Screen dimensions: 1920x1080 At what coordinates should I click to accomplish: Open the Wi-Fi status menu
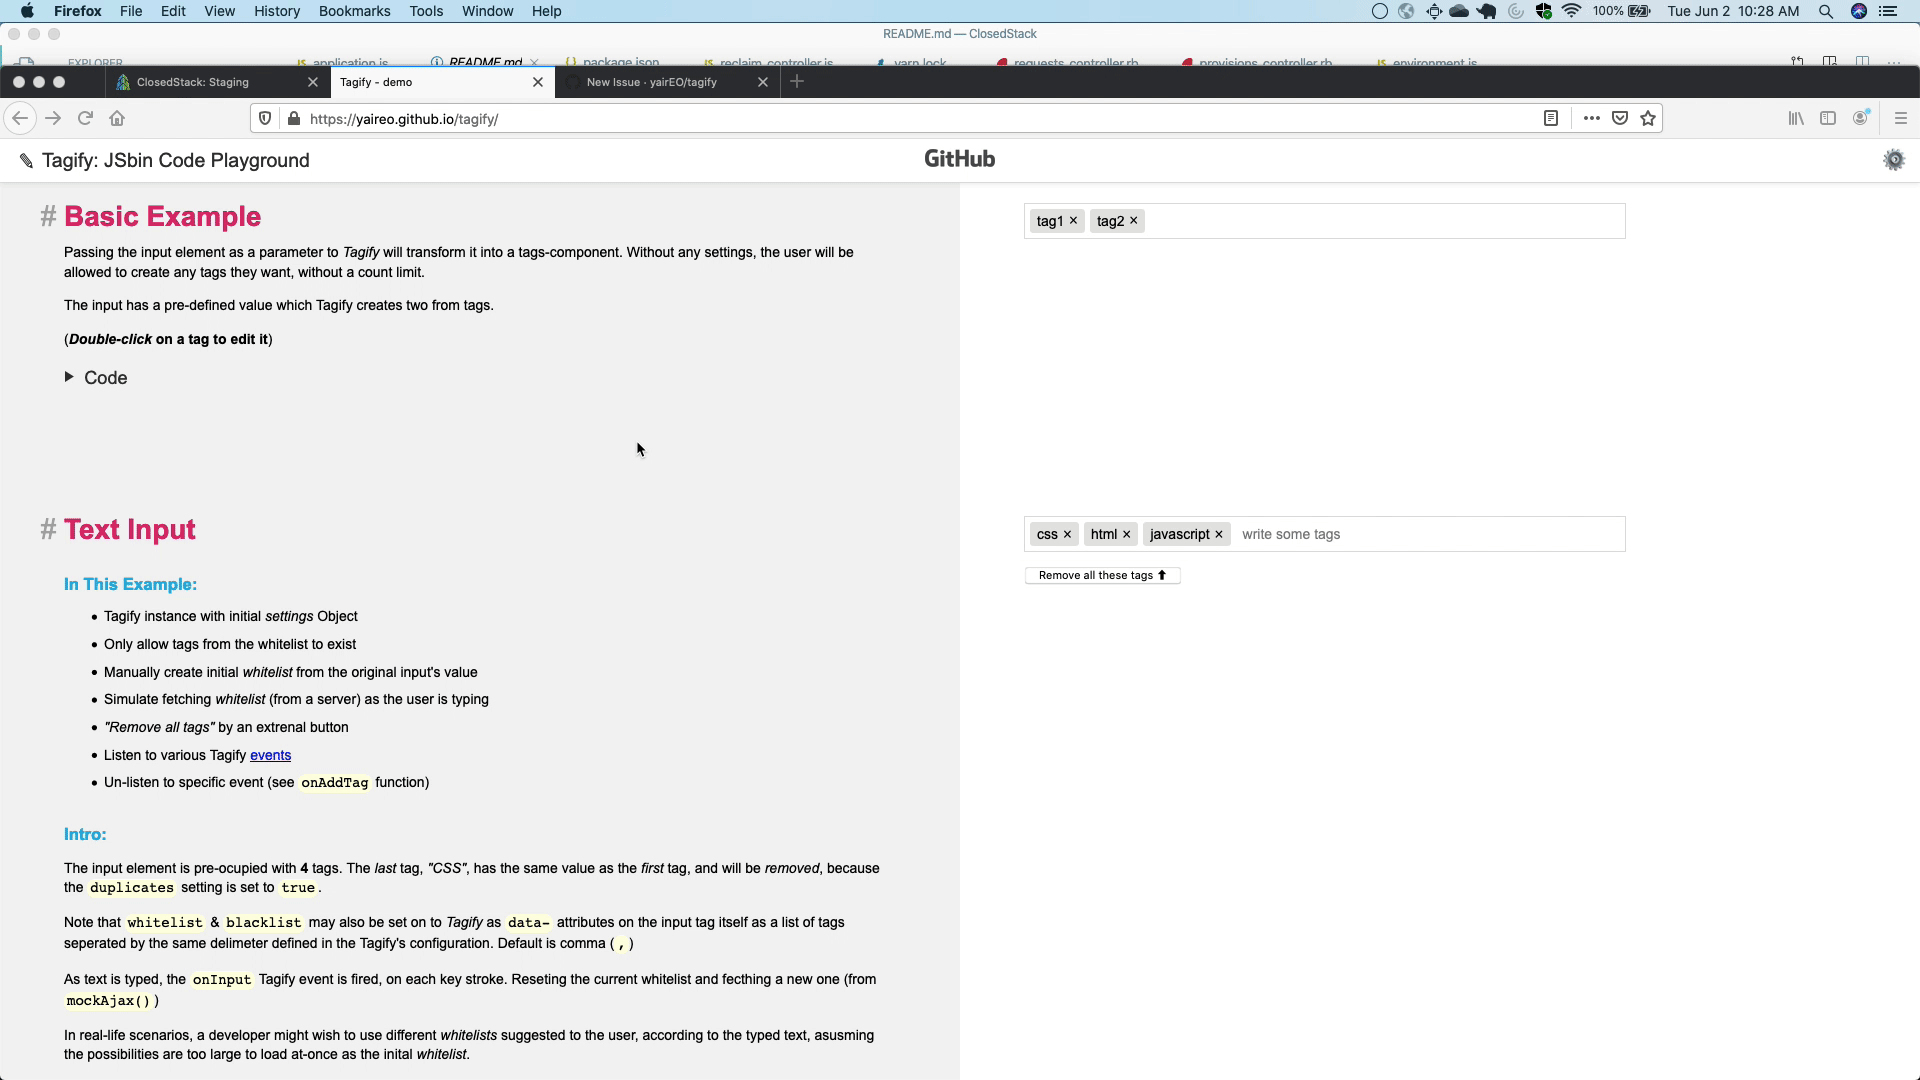point(1571,11)
